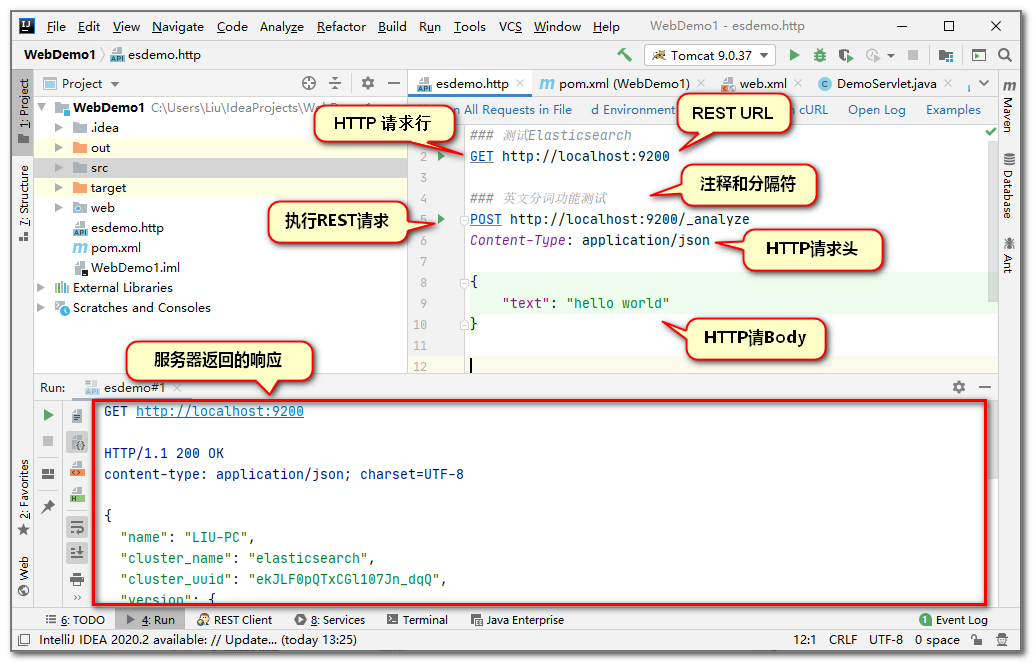Open the Refactor menu
Screen dimensions: 1033x663
coord(341,26)
